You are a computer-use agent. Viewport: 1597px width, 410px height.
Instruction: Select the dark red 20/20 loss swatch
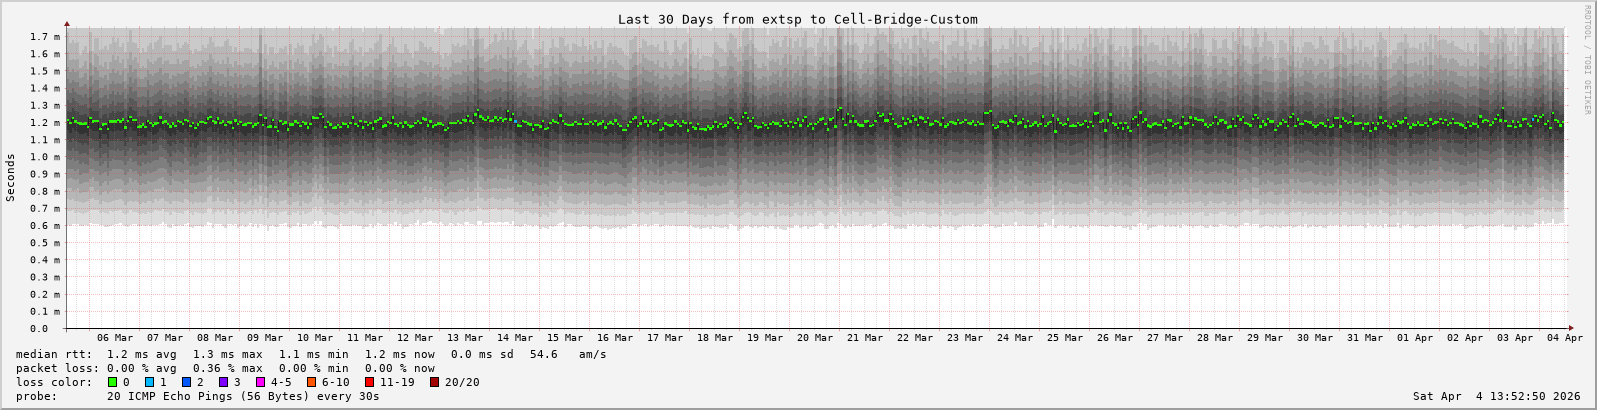(435, 382)
